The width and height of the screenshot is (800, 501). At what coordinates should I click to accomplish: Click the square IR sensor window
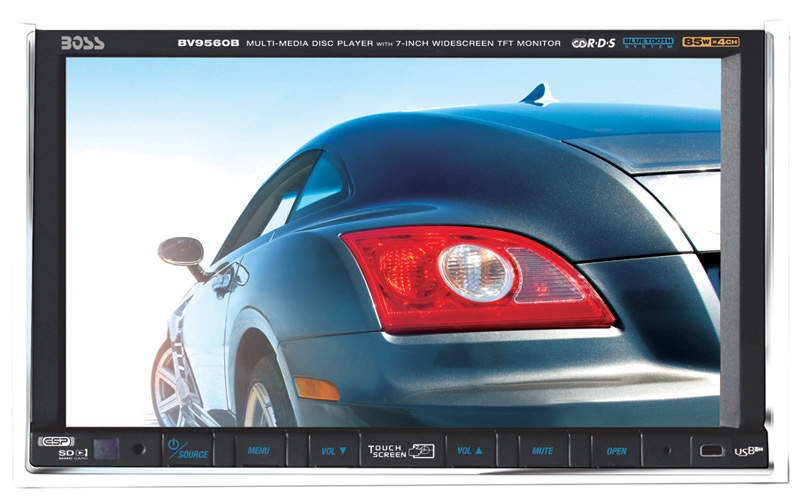click(106, 449)
